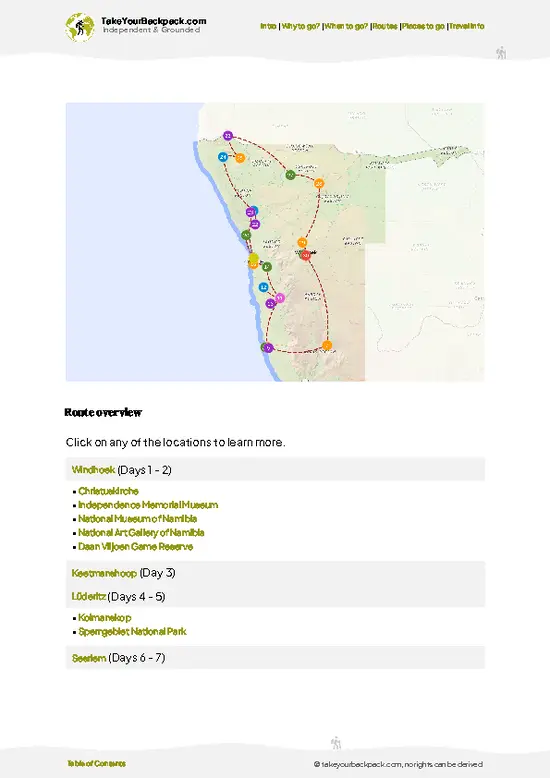Select the blue marker numbered 24

click(x=223, y=157)
